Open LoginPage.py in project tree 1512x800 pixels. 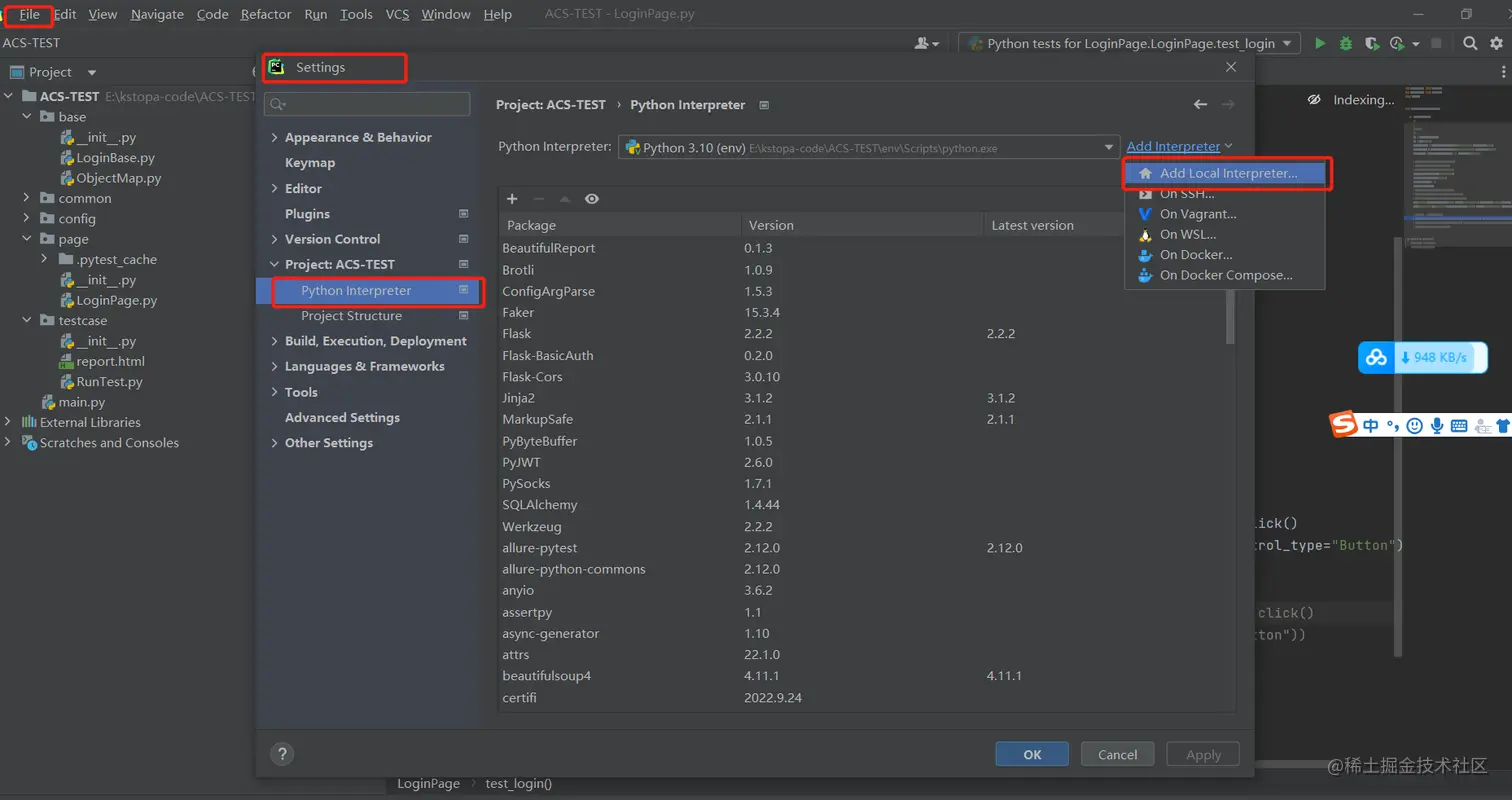pyautogui.click(x=117, y=300)
